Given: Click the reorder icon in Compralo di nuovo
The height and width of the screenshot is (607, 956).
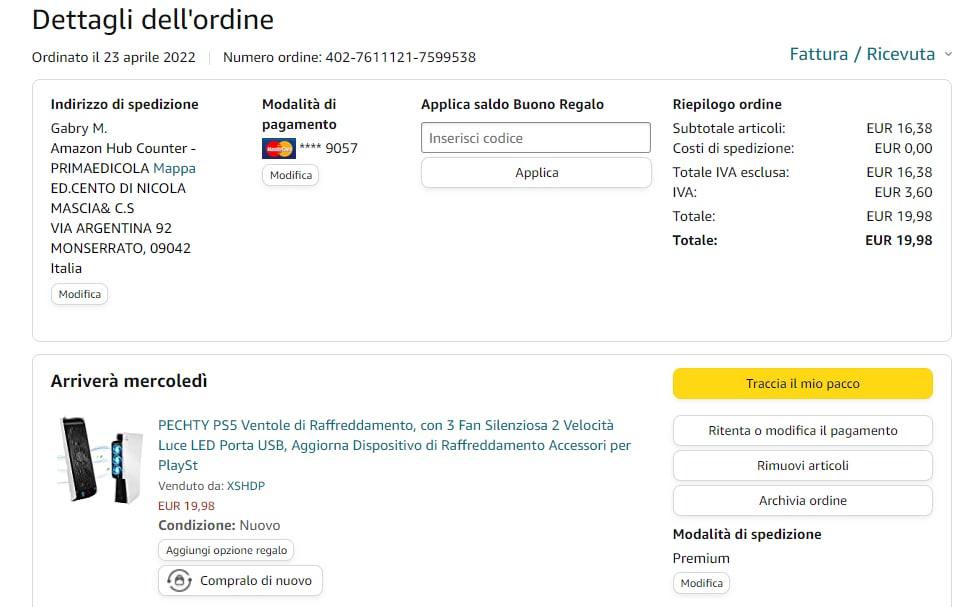Looking at the screenshot, I should tap(179, 580).
